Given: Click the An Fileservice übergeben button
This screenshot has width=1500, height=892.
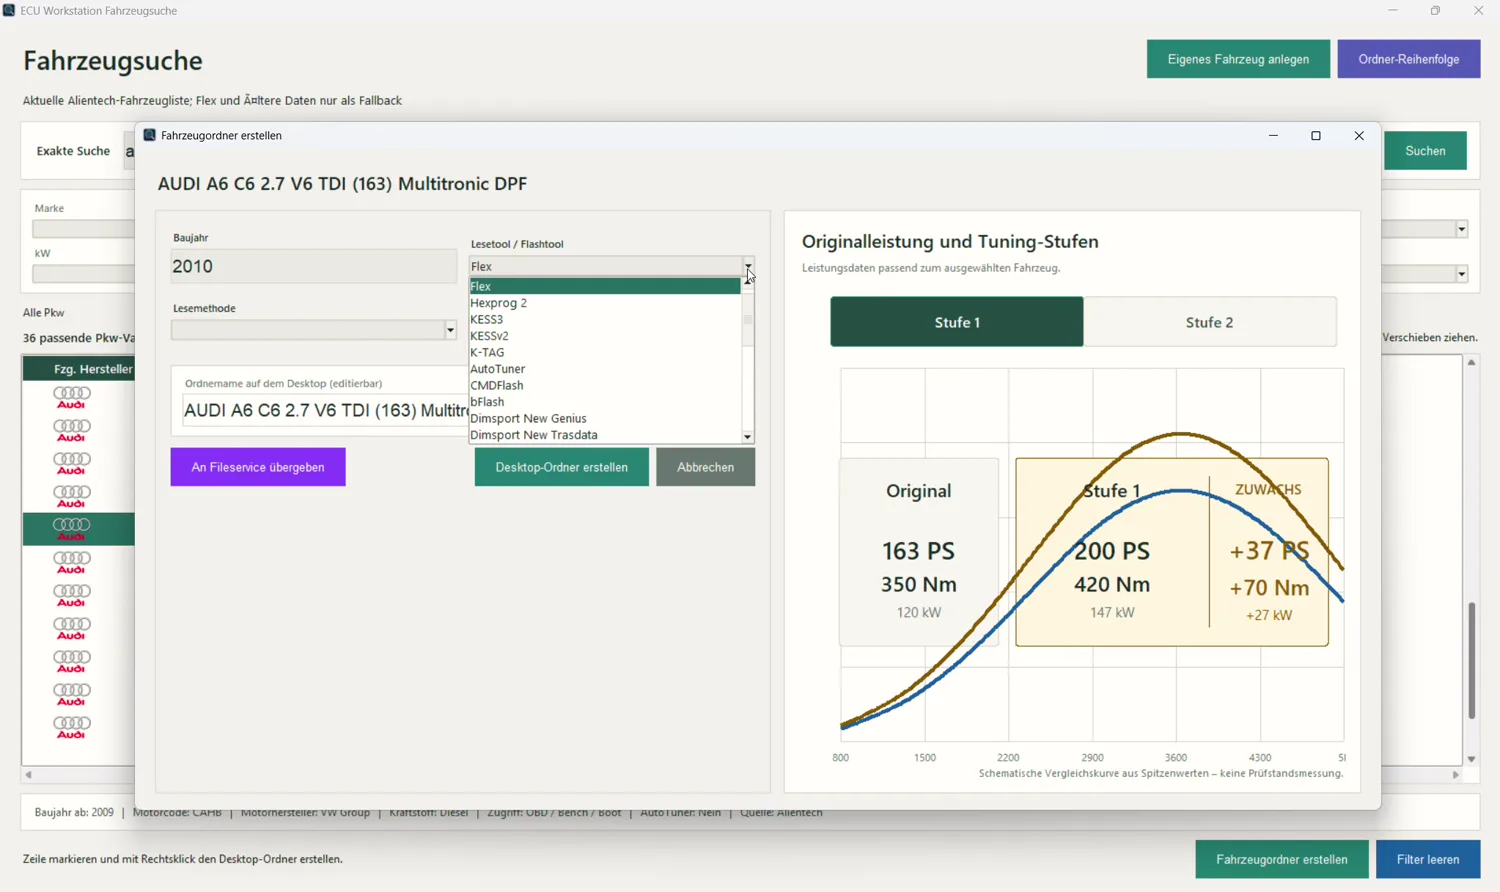Looking at the screenshot, I should point(258,467).
